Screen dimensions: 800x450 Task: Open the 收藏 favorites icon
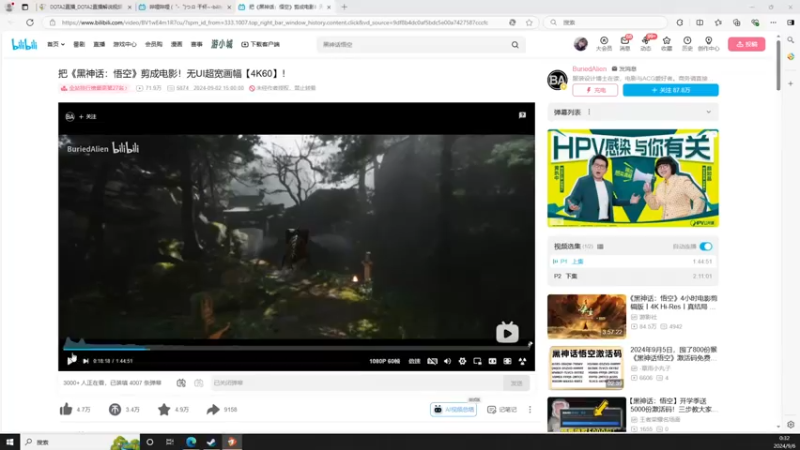666,44
